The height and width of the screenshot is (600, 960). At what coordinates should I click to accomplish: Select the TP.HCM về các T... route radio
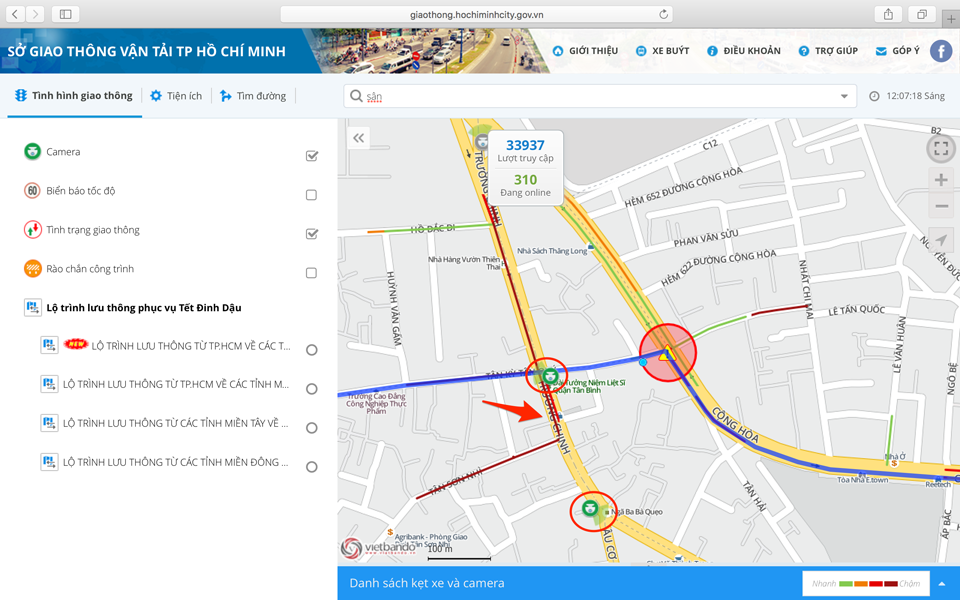[312, 350]
